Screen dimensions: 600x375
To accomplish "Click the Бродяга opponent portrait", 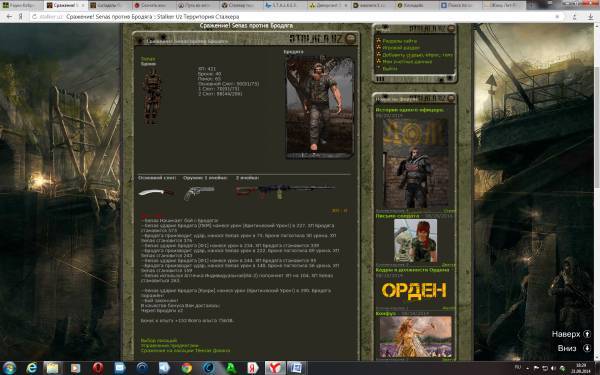I will click(x=319, y=107).
